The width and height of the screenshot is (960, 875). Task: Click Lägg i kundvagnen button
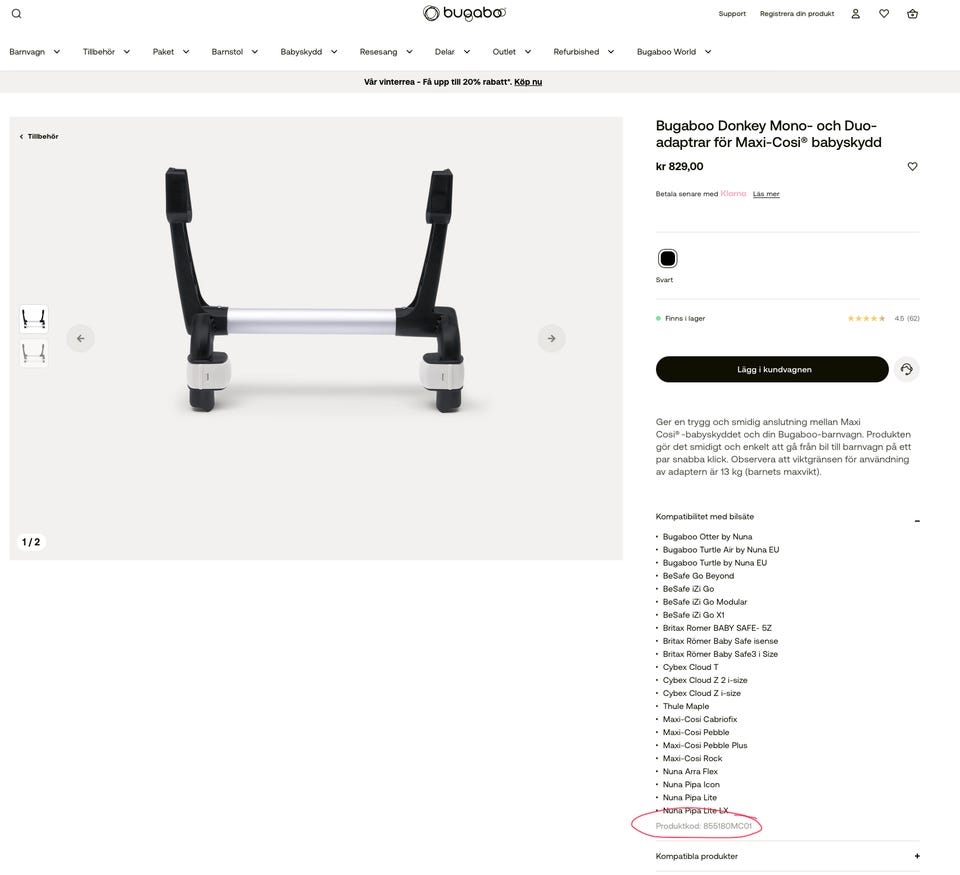click(x=771, y=369)
